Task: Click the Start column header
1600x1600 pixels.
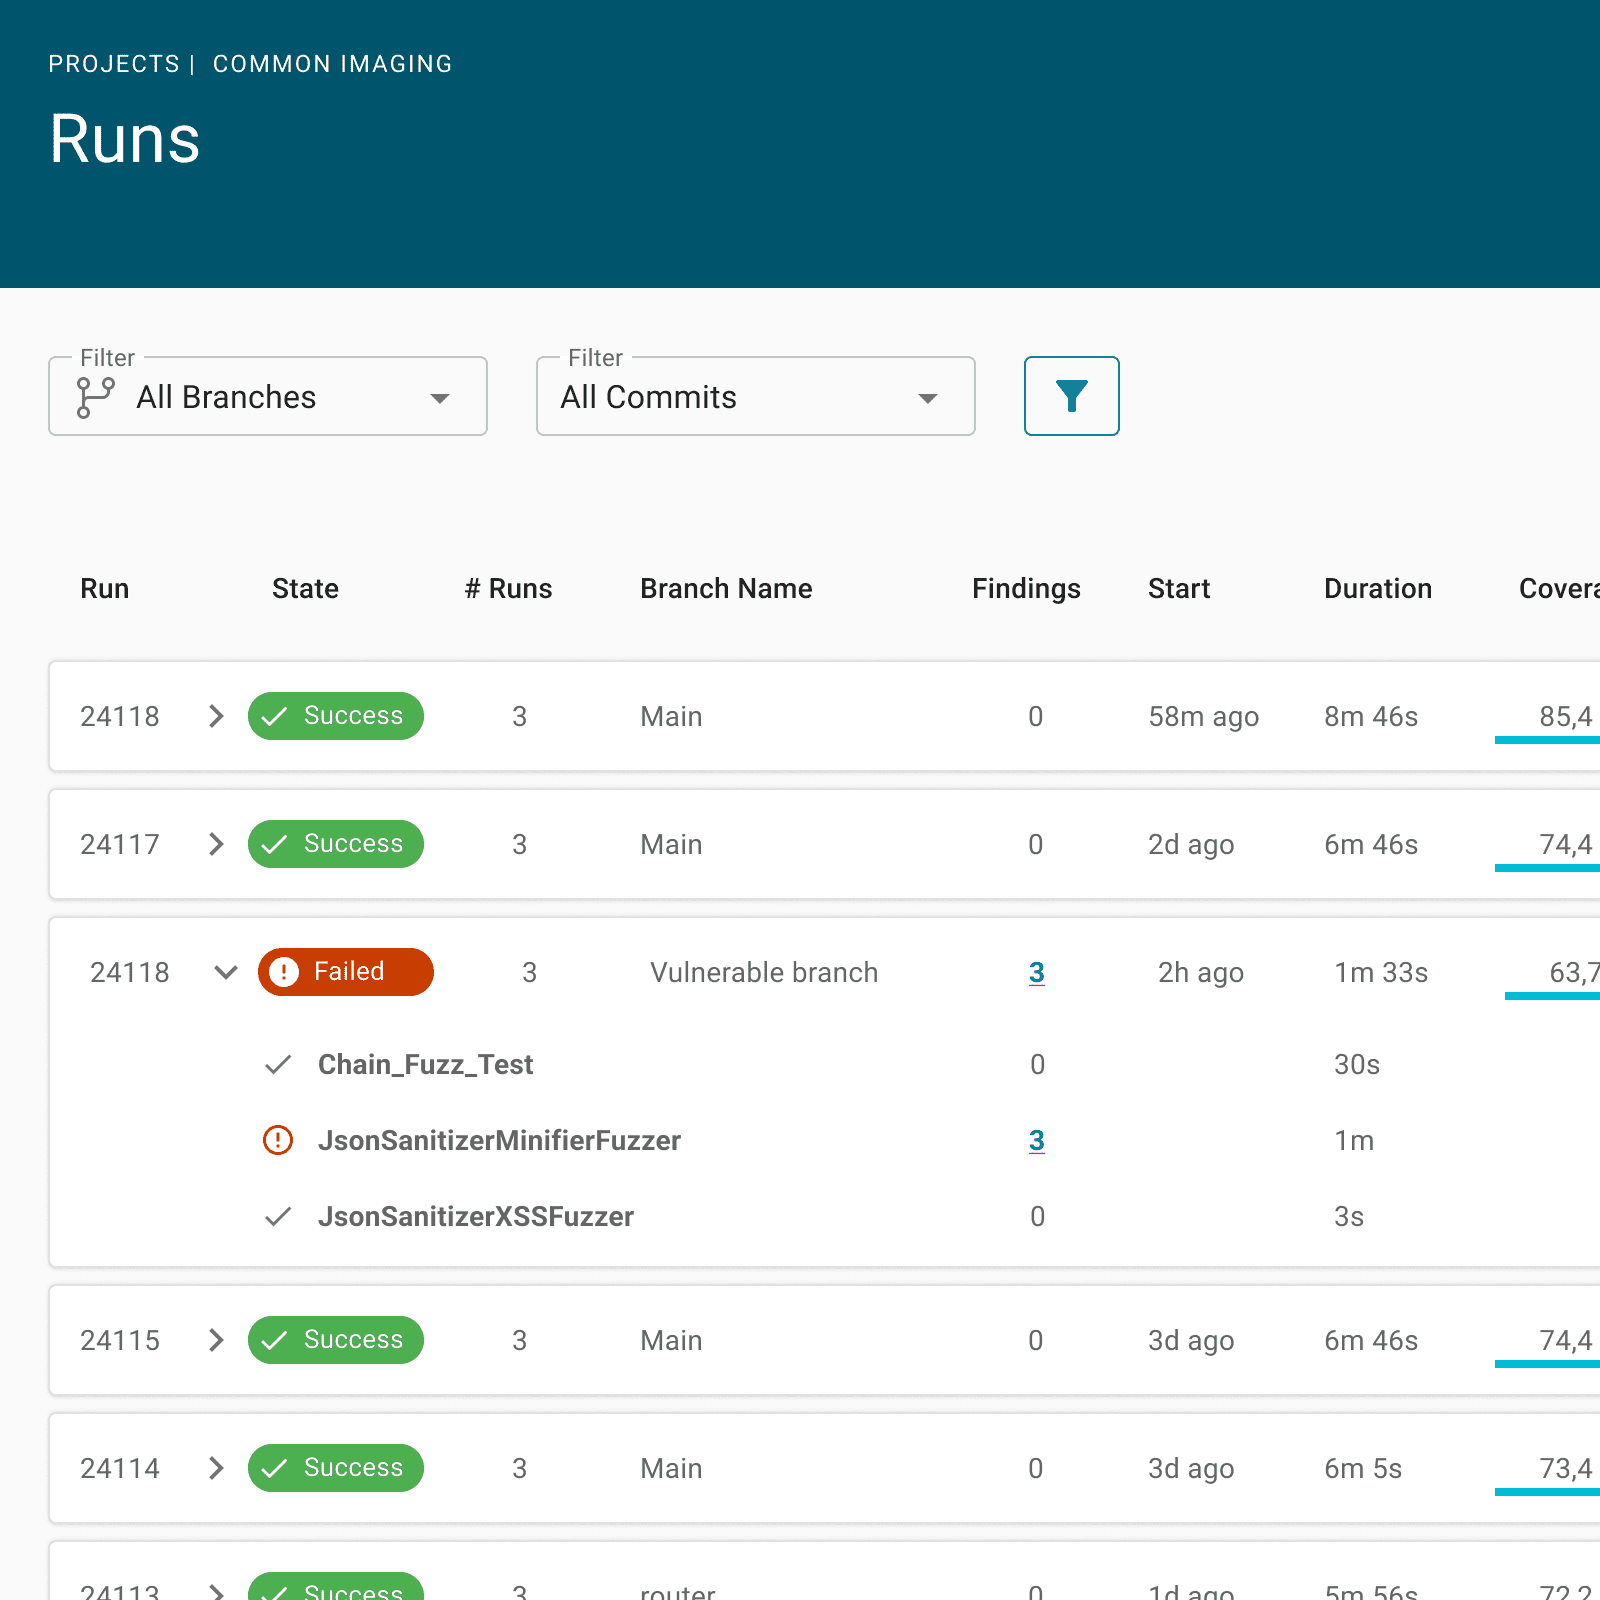Action: (x=1179, y=588)
